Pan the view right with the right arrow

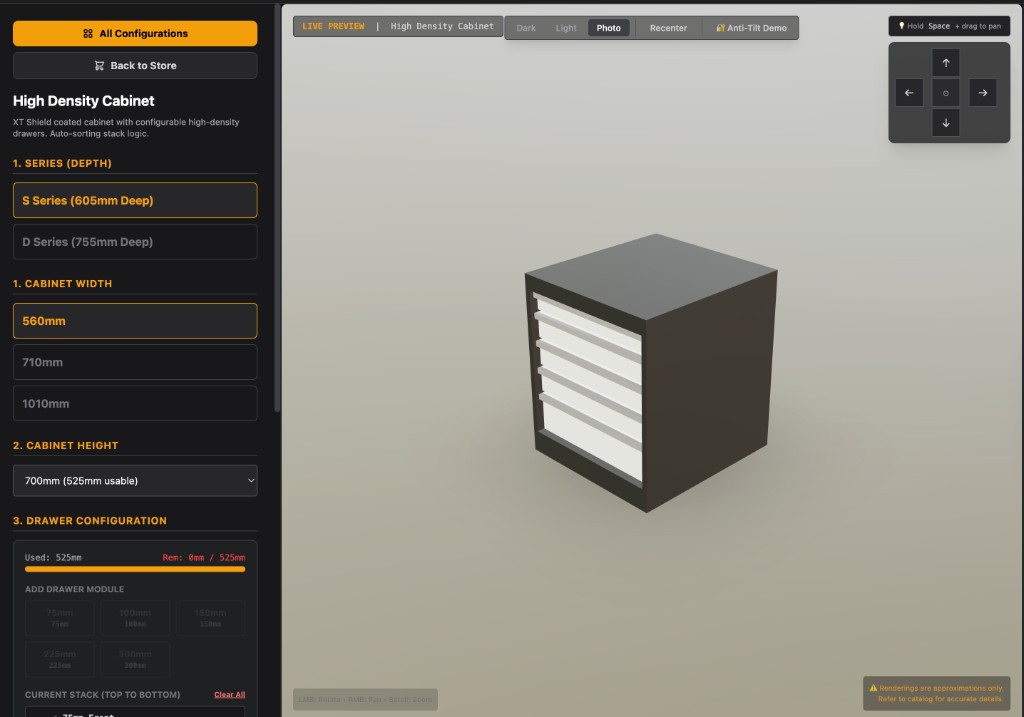point(982,93)
